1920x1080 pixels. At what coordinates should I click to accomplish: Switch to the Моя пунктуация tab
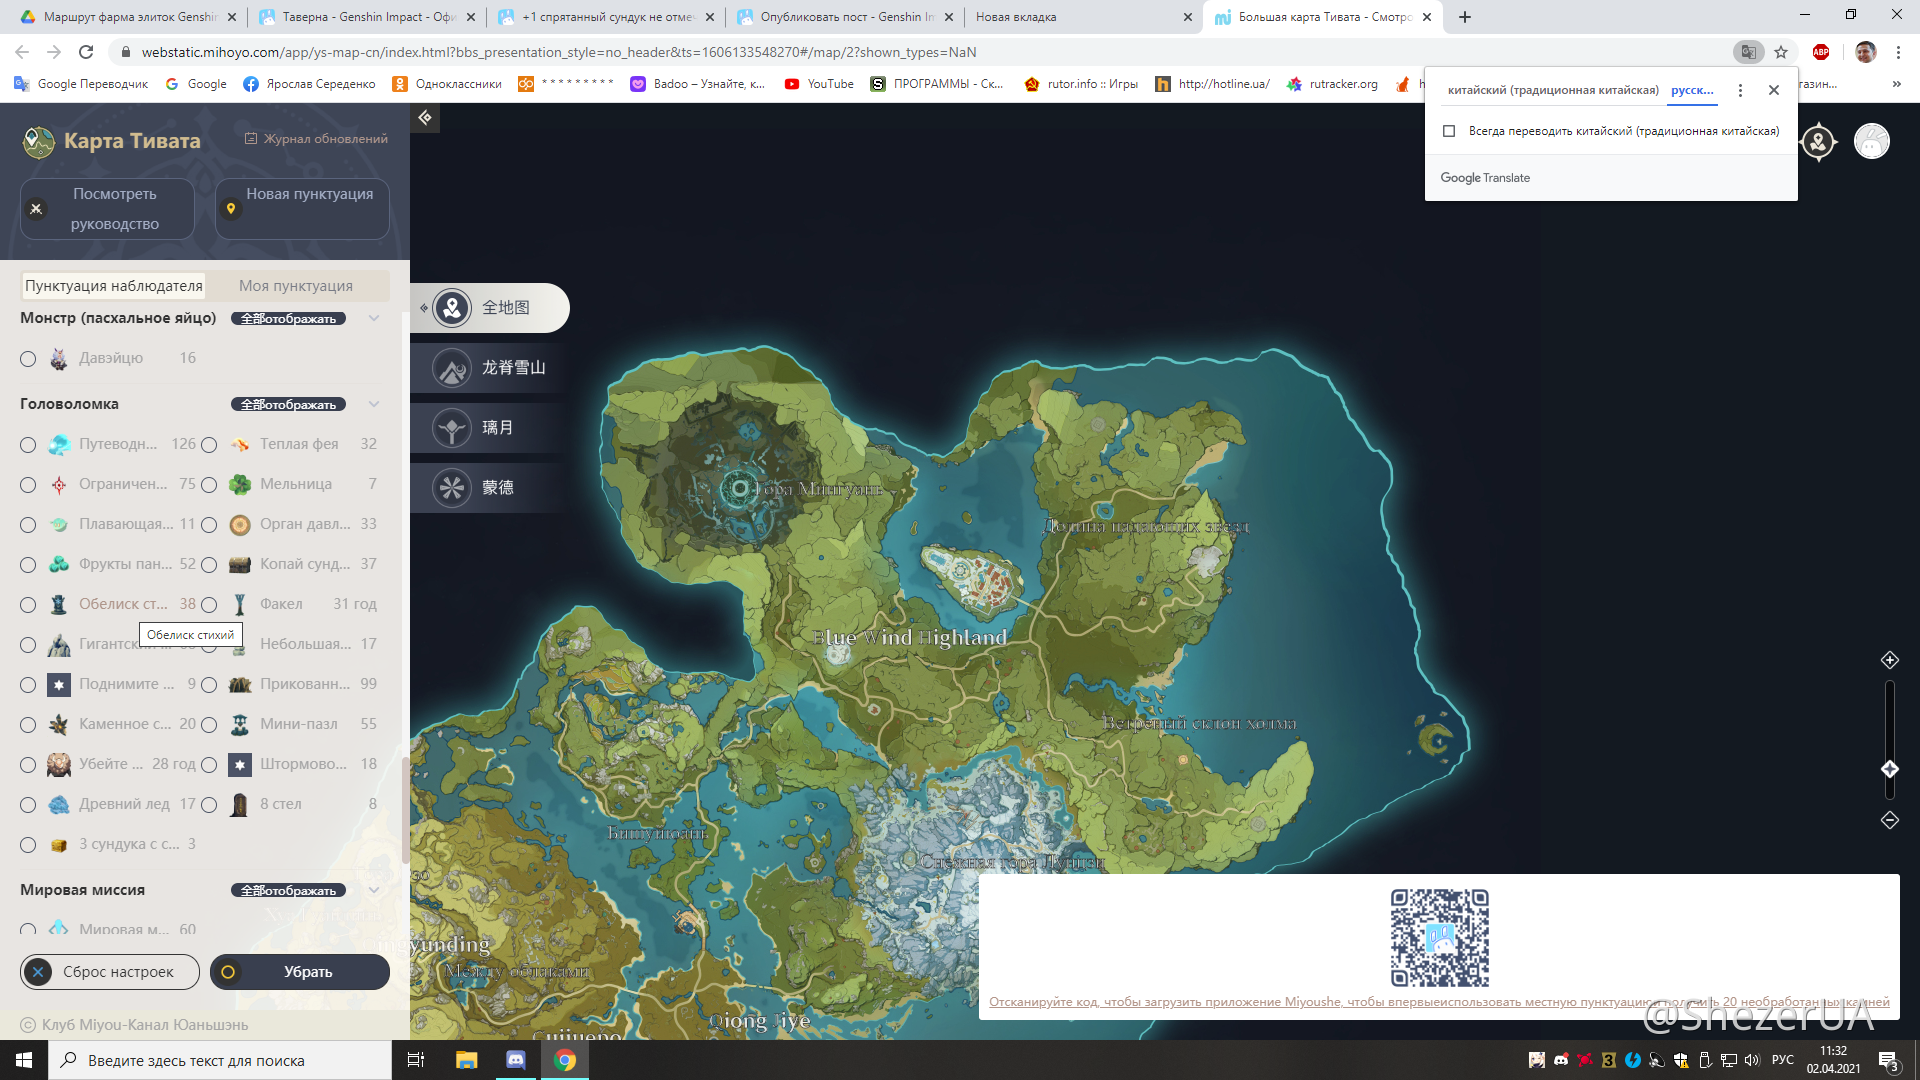pos(296,286)
